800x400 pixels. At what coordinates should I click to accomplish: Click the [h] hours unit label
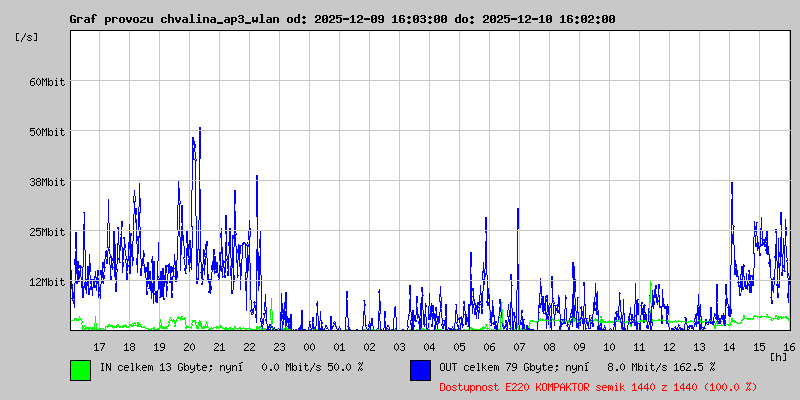click(779, 356)
